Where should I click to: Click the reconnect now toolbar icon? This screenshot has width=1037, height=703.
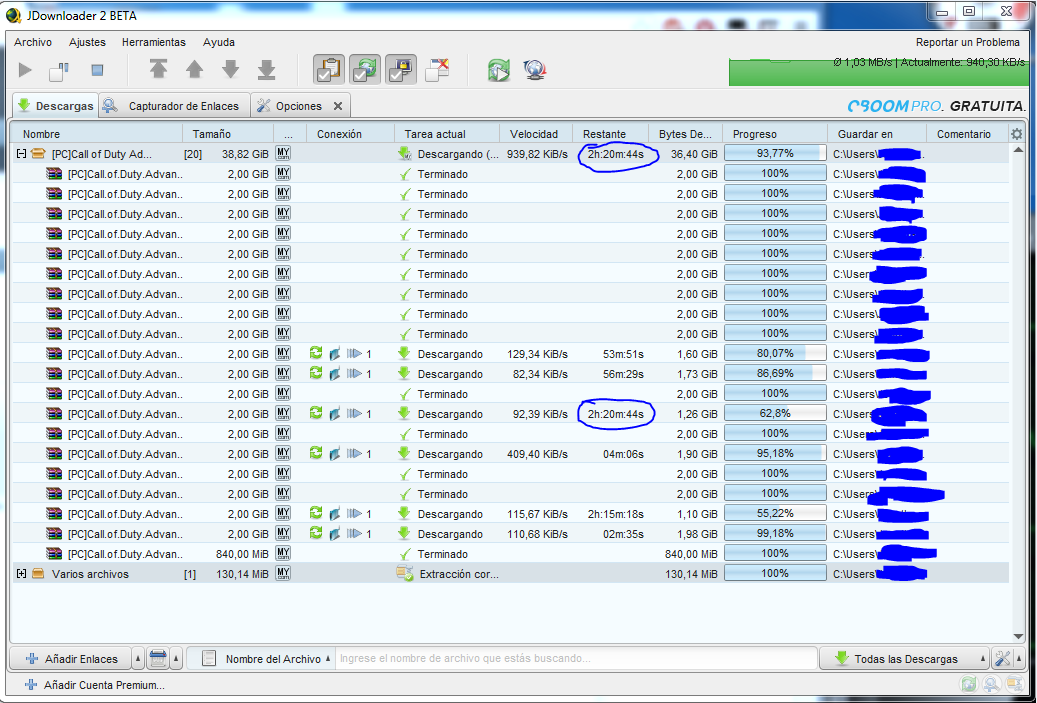coord(499,69)
